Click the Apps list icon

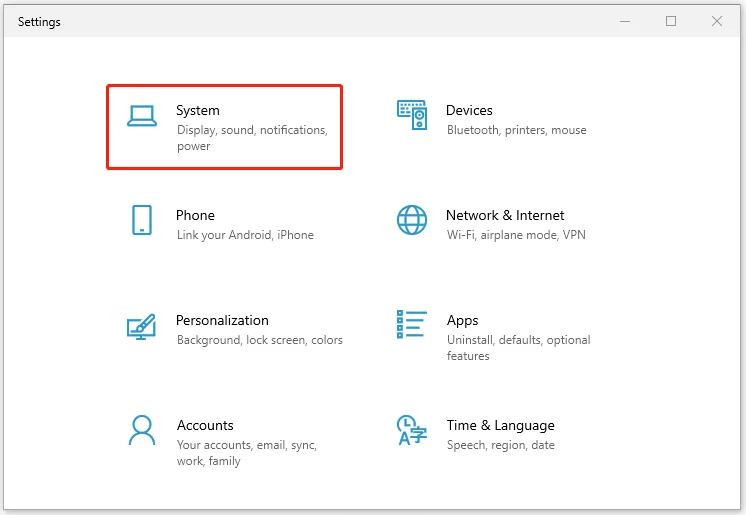tap(412, 324)
